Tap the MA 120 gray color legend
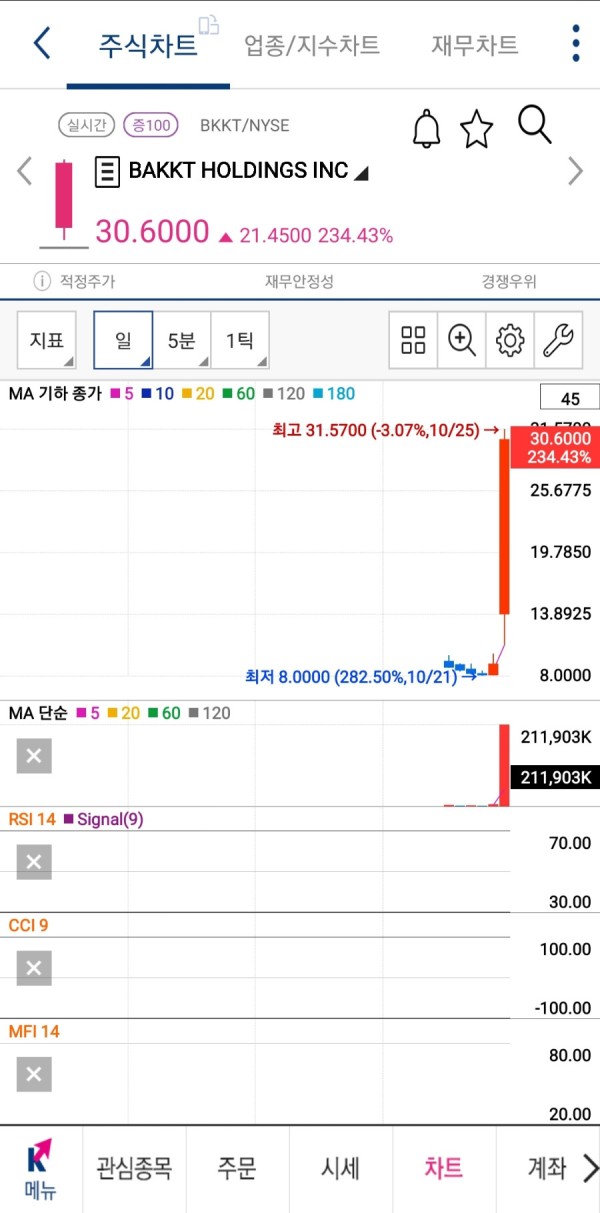The image size is (600, 1213). (x=283, y=394)
